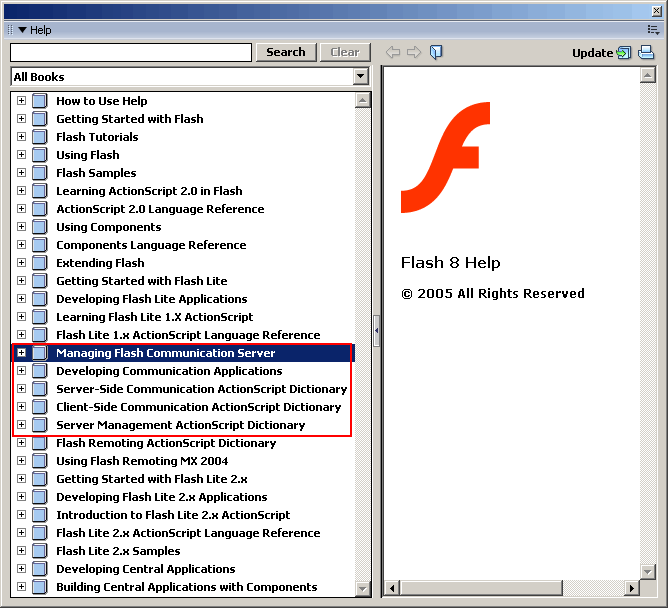Image resolution: width=668 pixels, height=608 pixels.
Task: Click the Search button
Action: coord(286,52)
